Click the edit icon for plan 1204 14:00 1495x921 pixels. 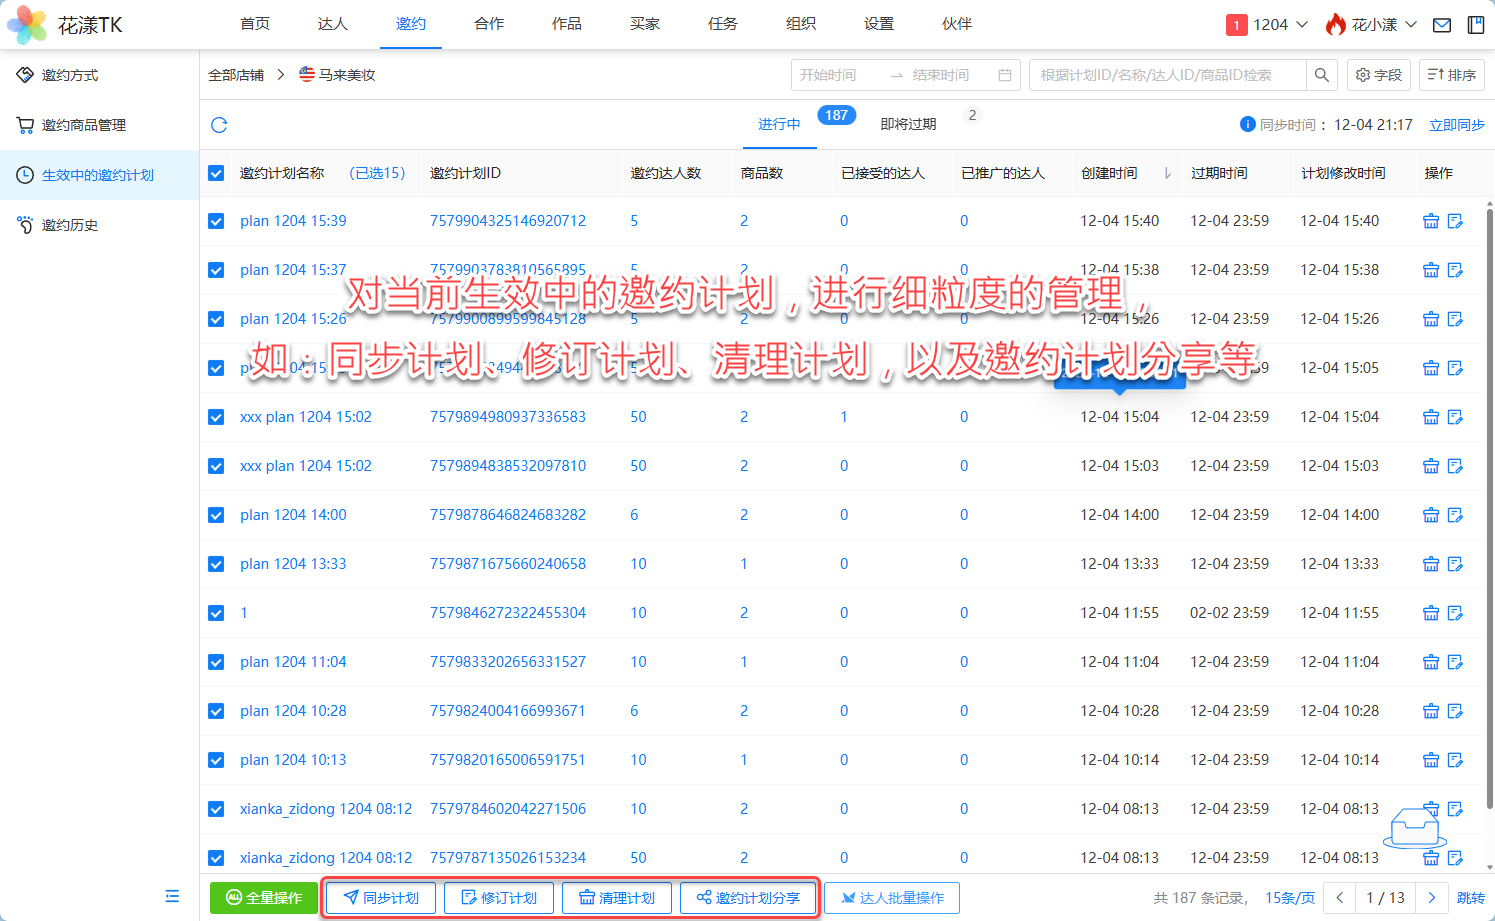(1455, 515)
